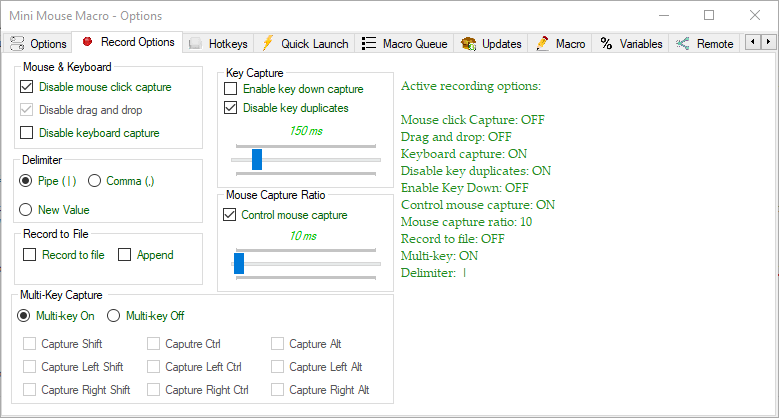Choose Multi-key Off radio button
The image size is (779, 418).
[x=113, y=316]
